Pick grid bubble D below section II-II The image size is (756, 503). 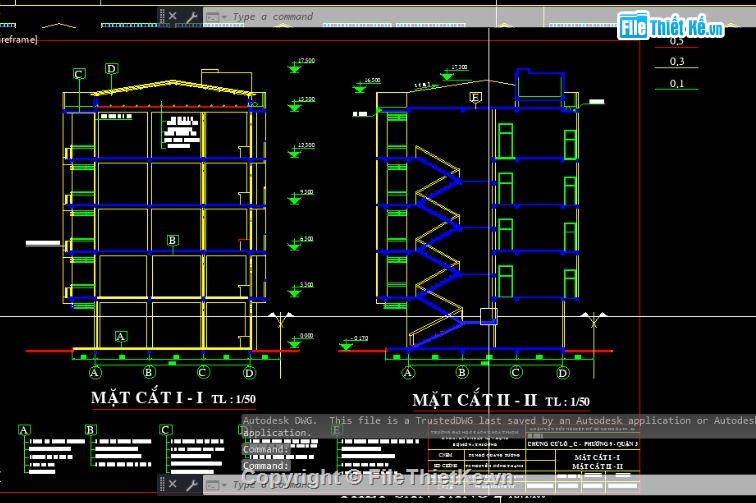coord(562,373)
